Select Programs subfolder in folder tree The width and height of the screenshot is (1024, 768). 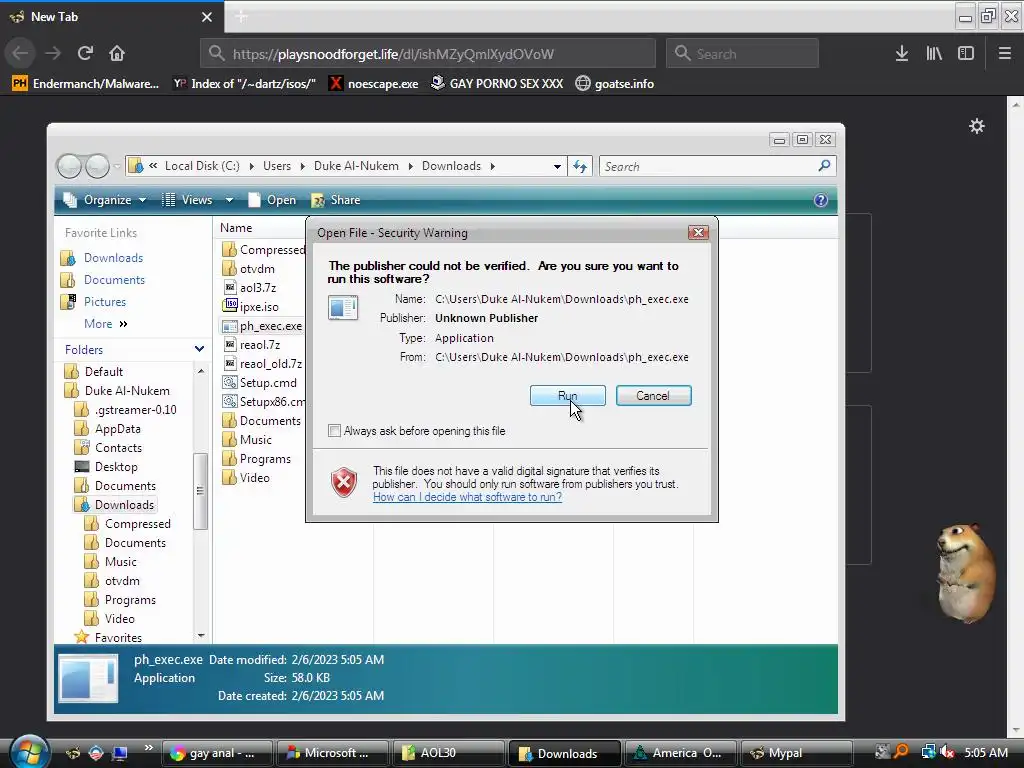pos(130,600)
